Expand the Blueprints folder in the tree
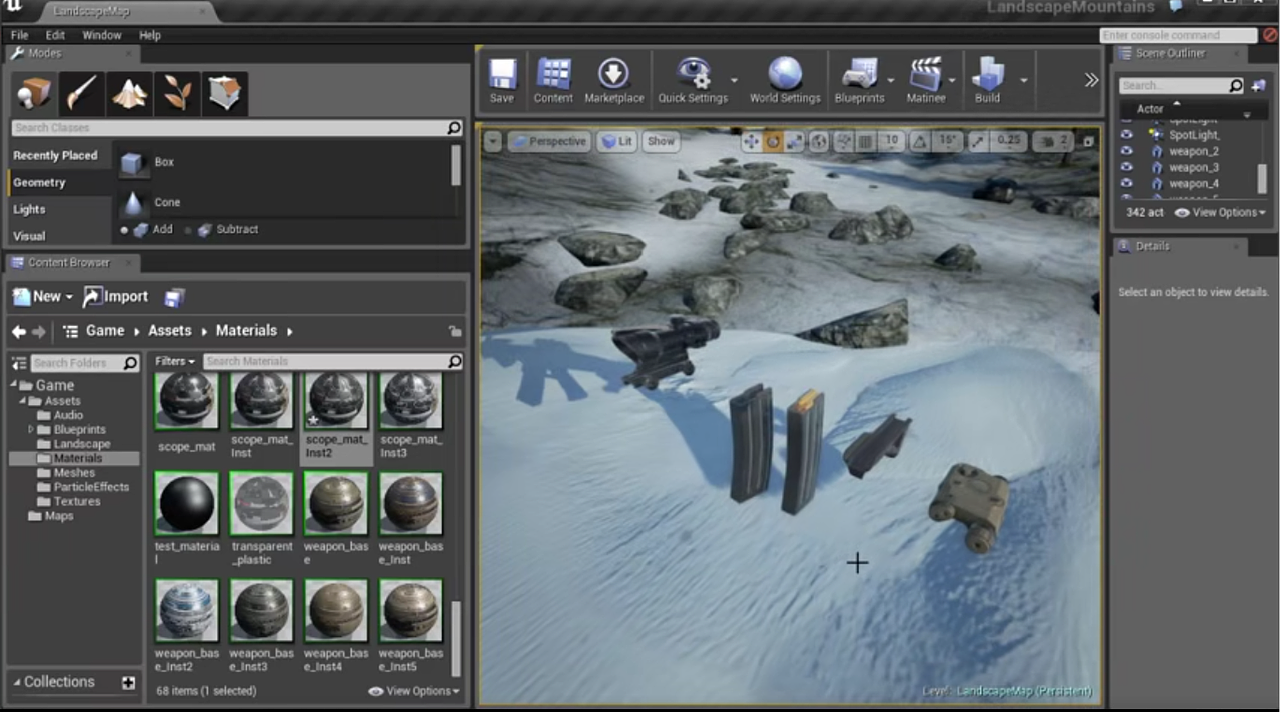Image resolution: width=1280 pixels, height=712 pixels. 31,429
